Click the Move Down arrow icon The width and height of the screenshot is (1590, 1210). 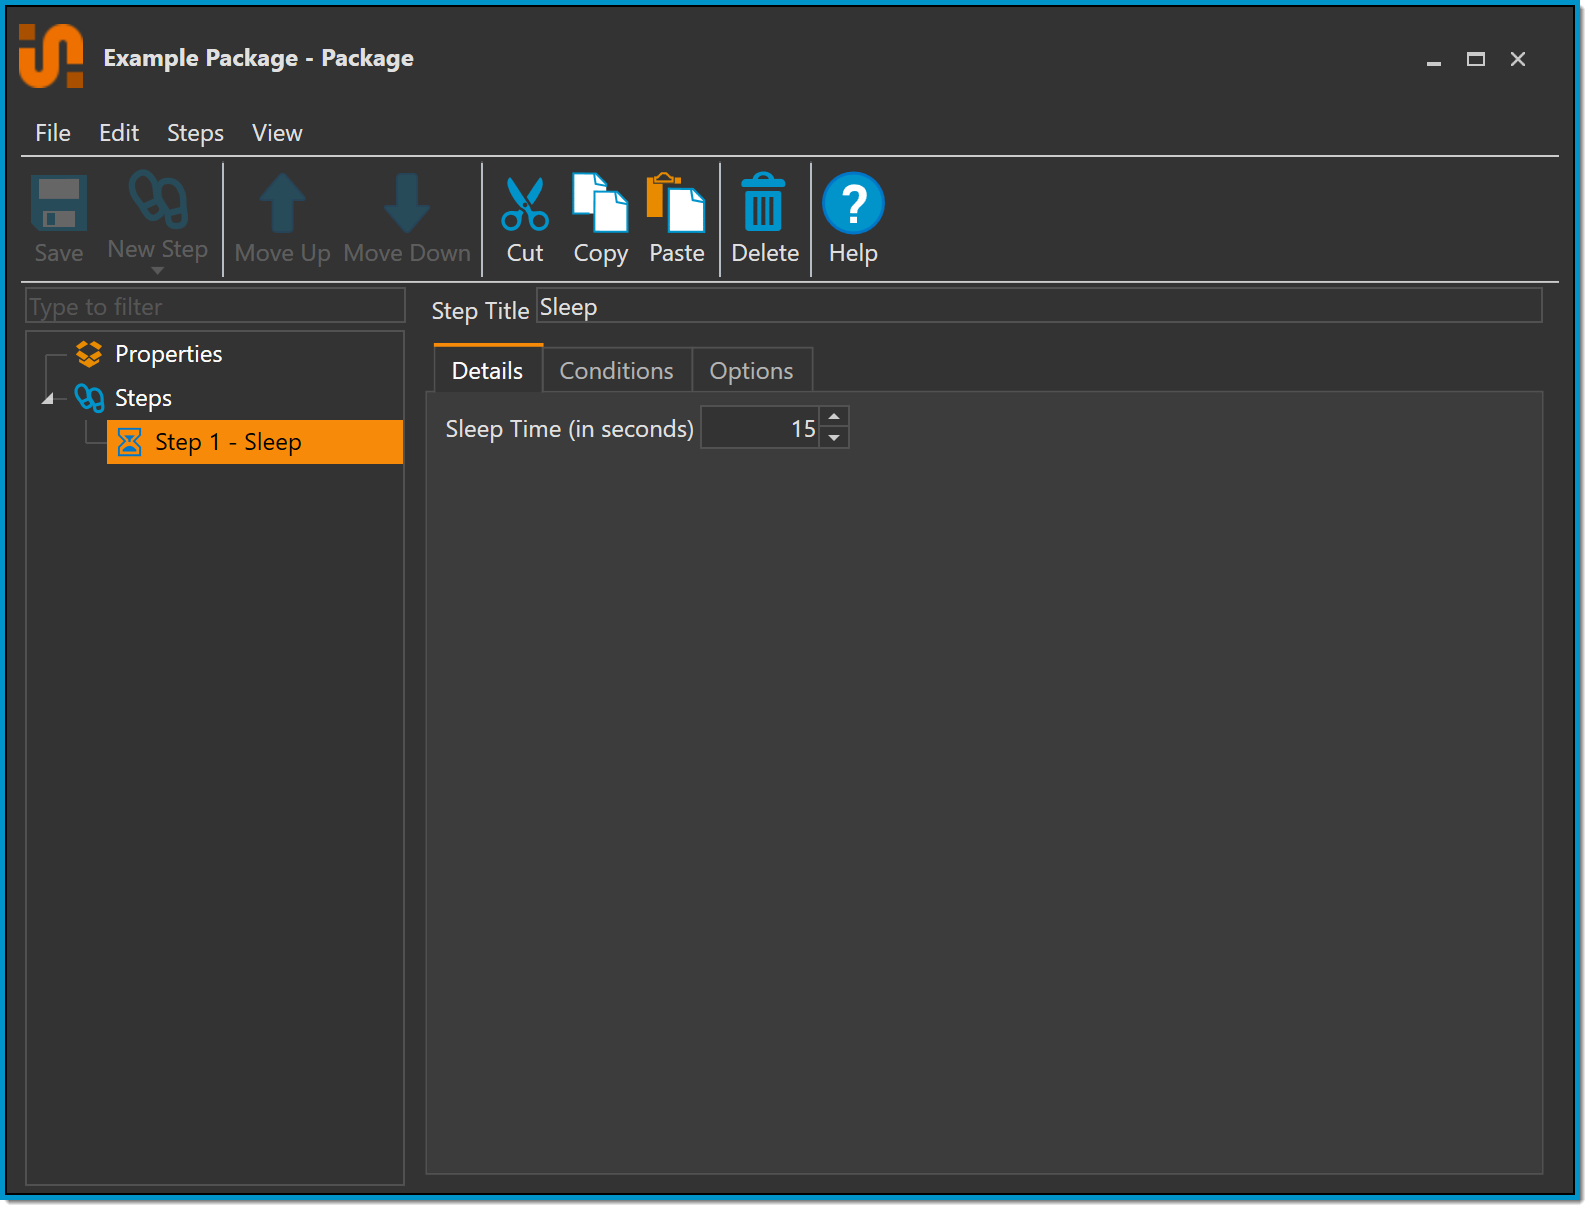[x=407, y=203]
